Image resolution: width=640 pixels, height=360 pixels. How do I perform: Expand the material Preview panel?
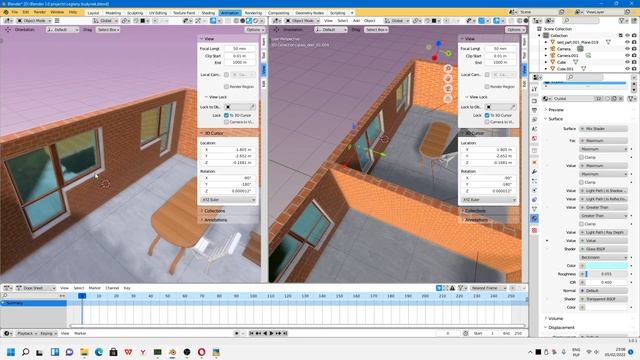tap(556, 110)
